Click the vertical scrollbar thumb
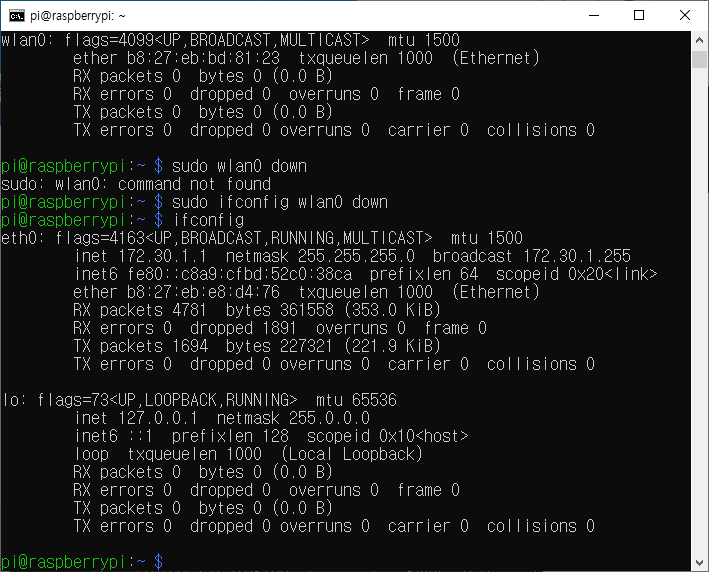Screen dimensions: 709x572 click(699, 59)
